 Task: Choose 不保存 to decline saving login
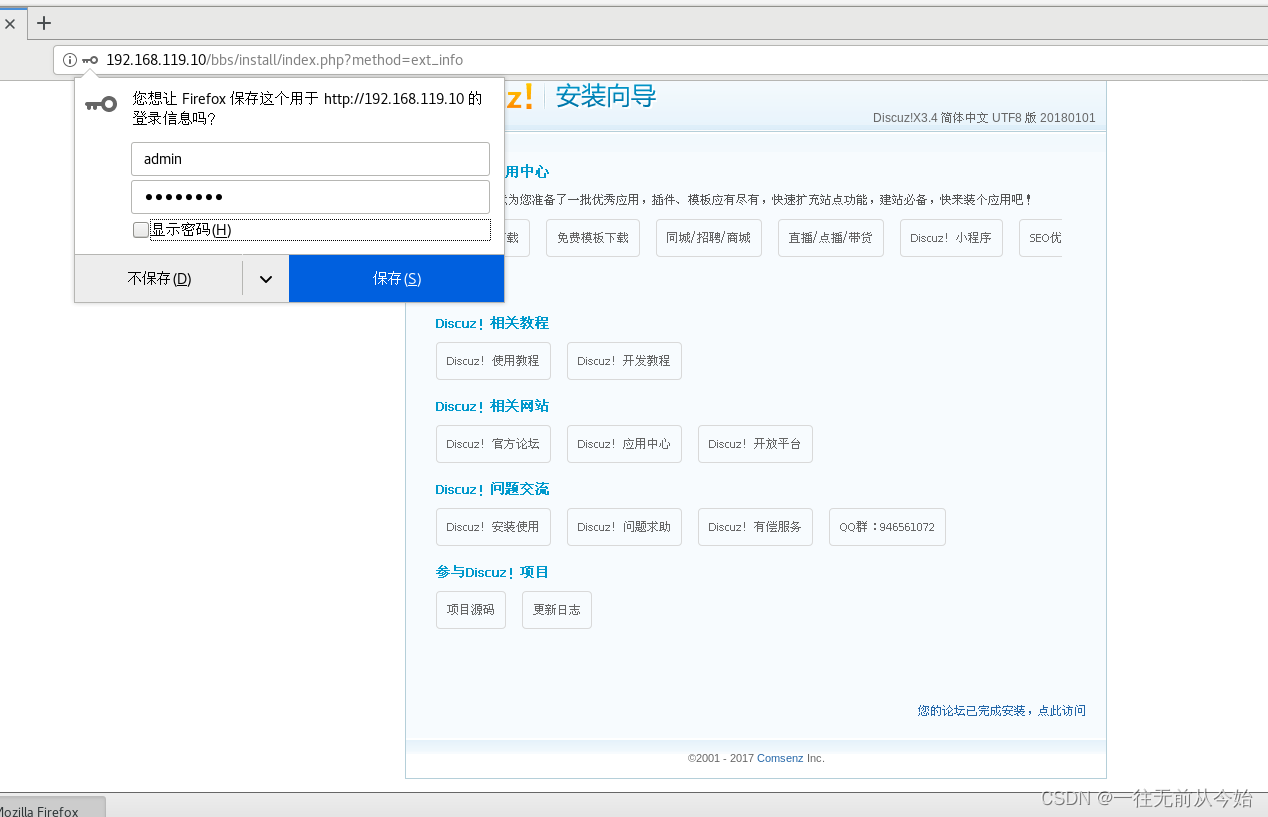pyautogui.click(x=159, y=278)
